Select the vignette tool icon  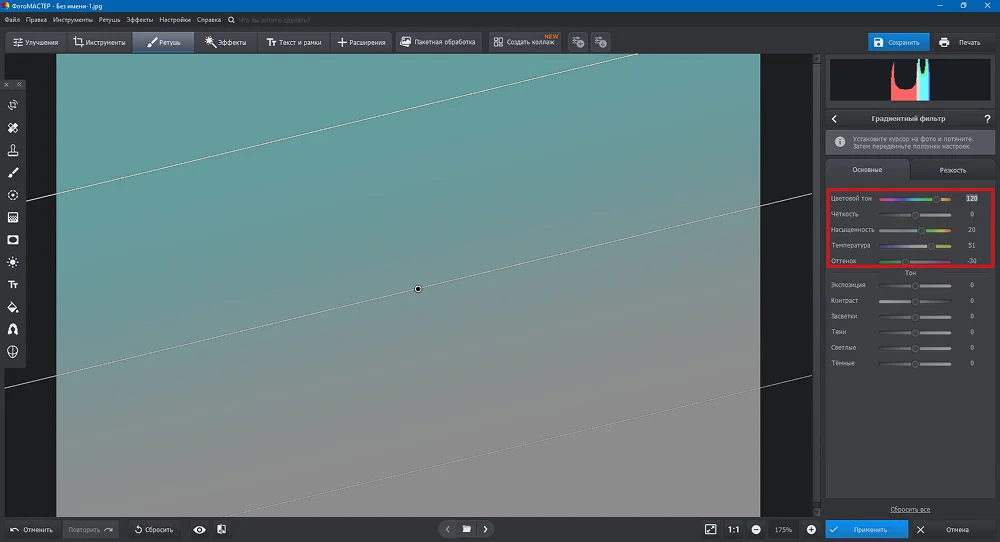coord(13,240)
